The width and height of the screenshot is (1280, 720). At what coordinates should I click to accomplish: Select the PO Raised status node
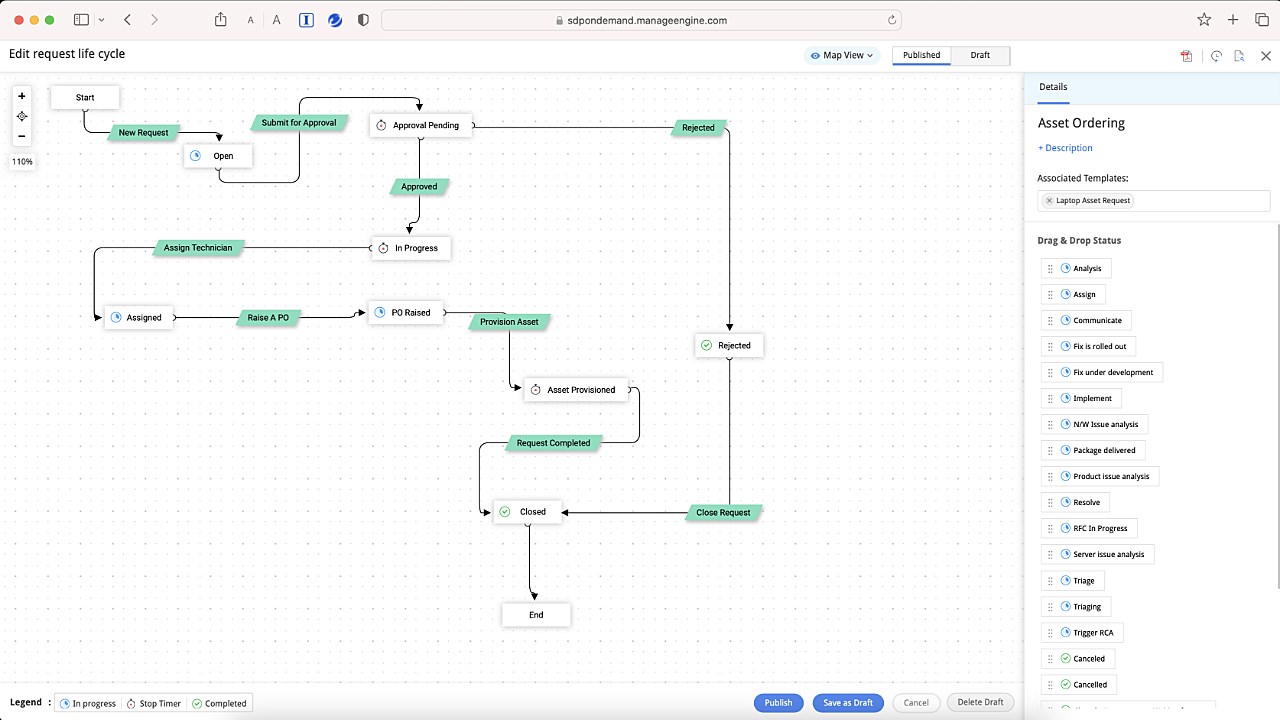tap(406, 313)
